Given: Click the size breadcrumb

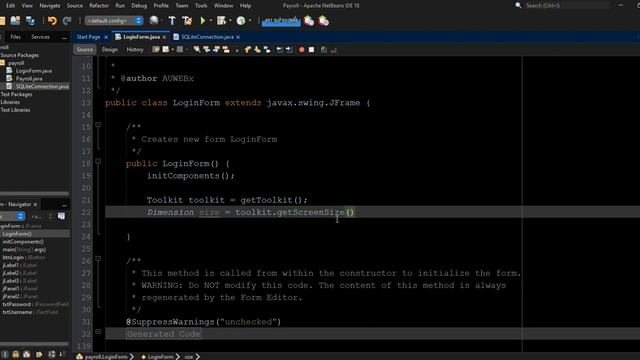Looking at the screenshot, I should (189, 357).
